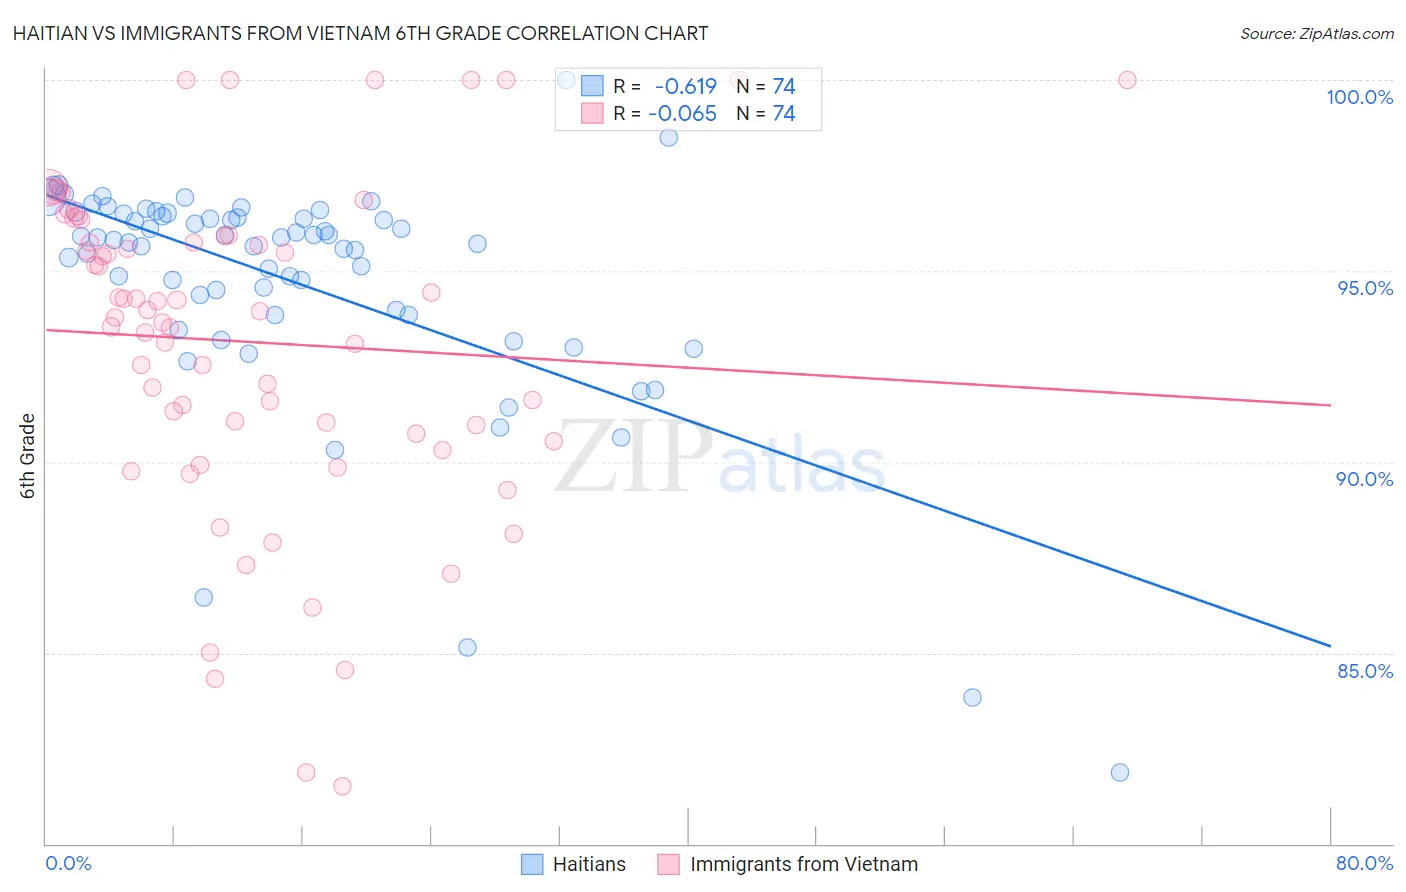Click the 0.0% x-axis label

point(68,863)
